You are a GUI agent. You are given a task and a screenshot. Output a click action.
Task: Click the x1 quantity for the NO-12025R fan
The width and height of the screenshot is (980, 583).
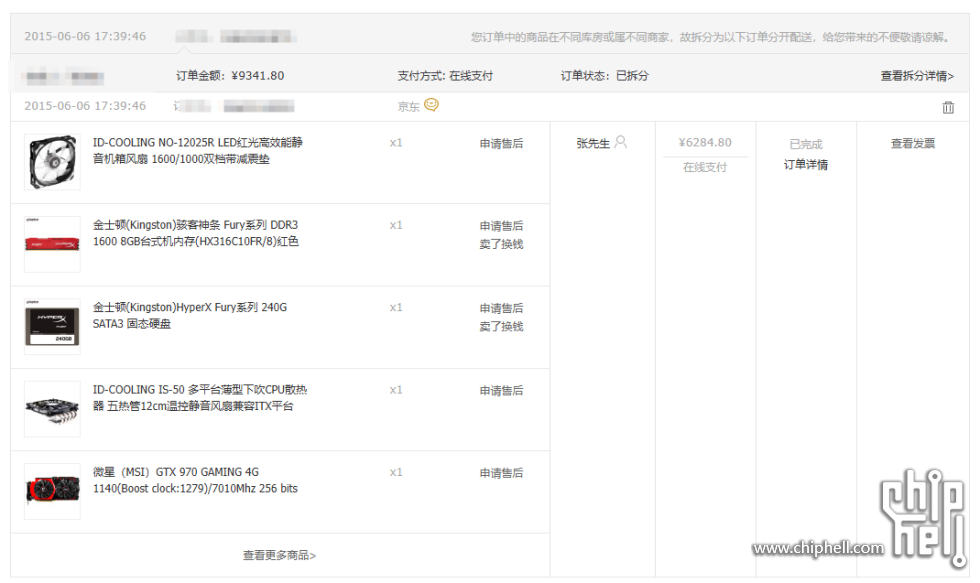pyautogui.click(x=396, y=142)
